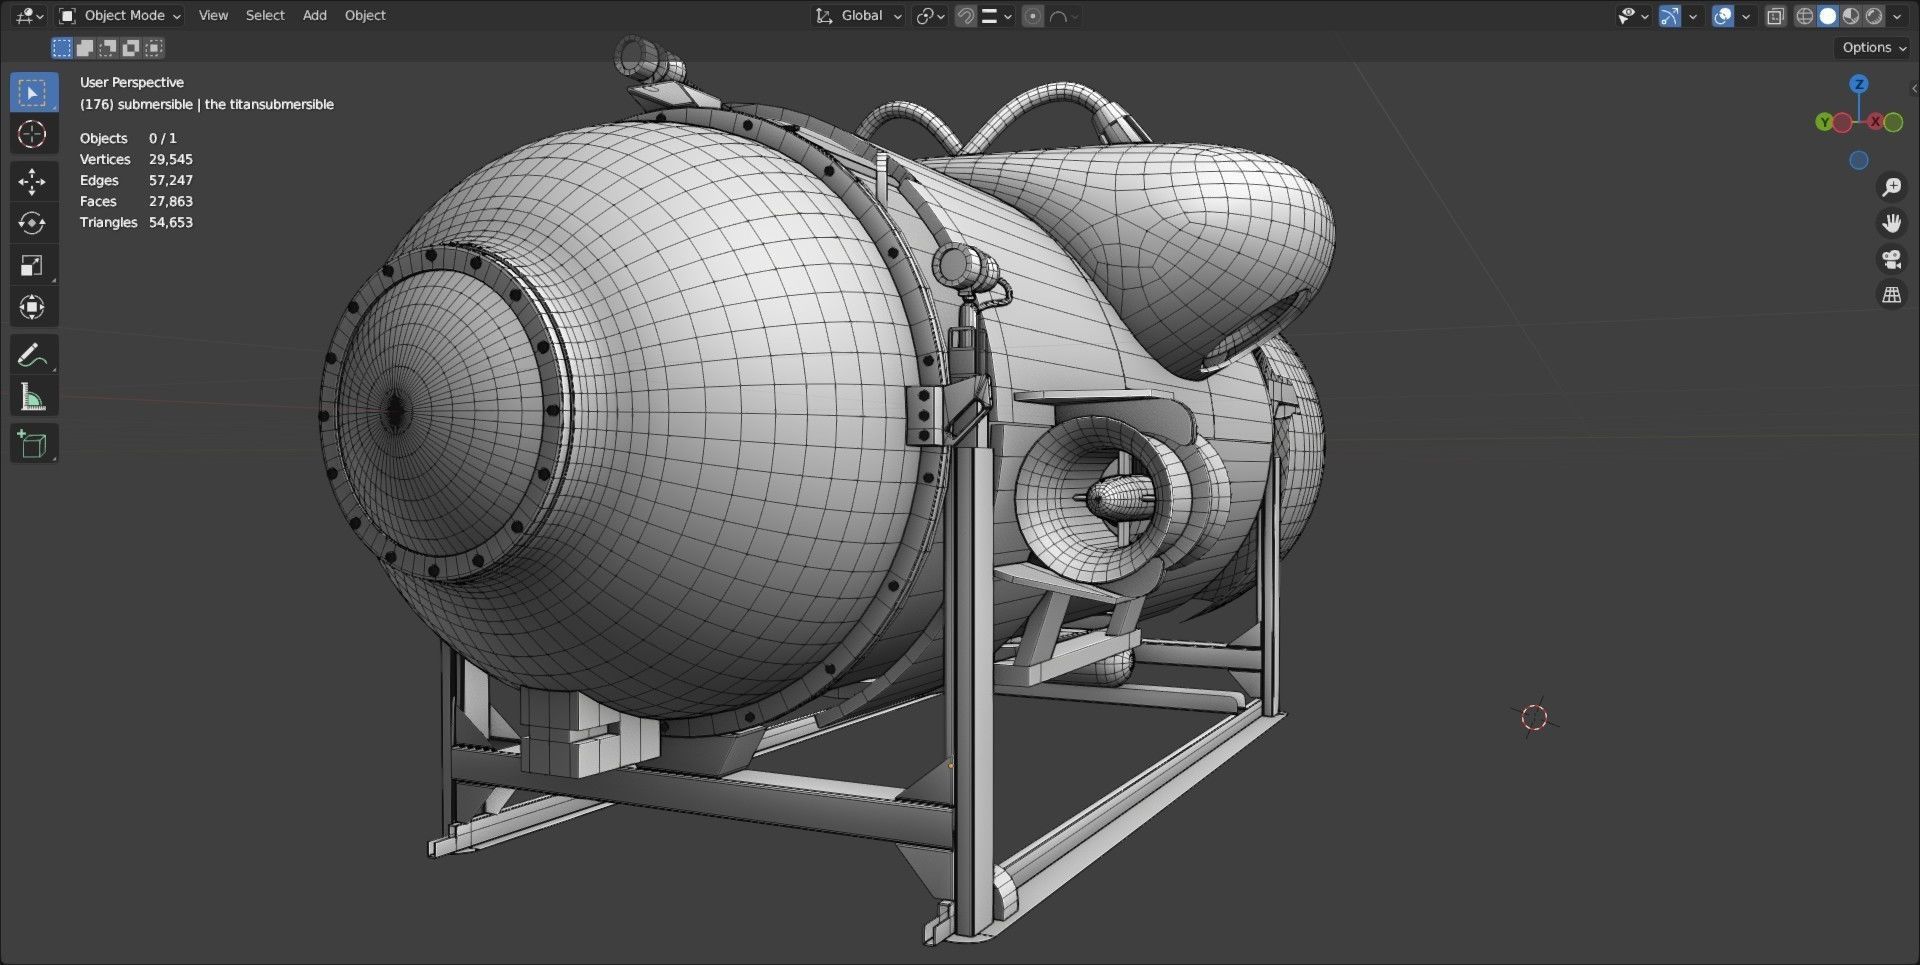The image size is (1920, 965).
Task: Switch to wireframe viewport shading
Action: point(1805,16)
